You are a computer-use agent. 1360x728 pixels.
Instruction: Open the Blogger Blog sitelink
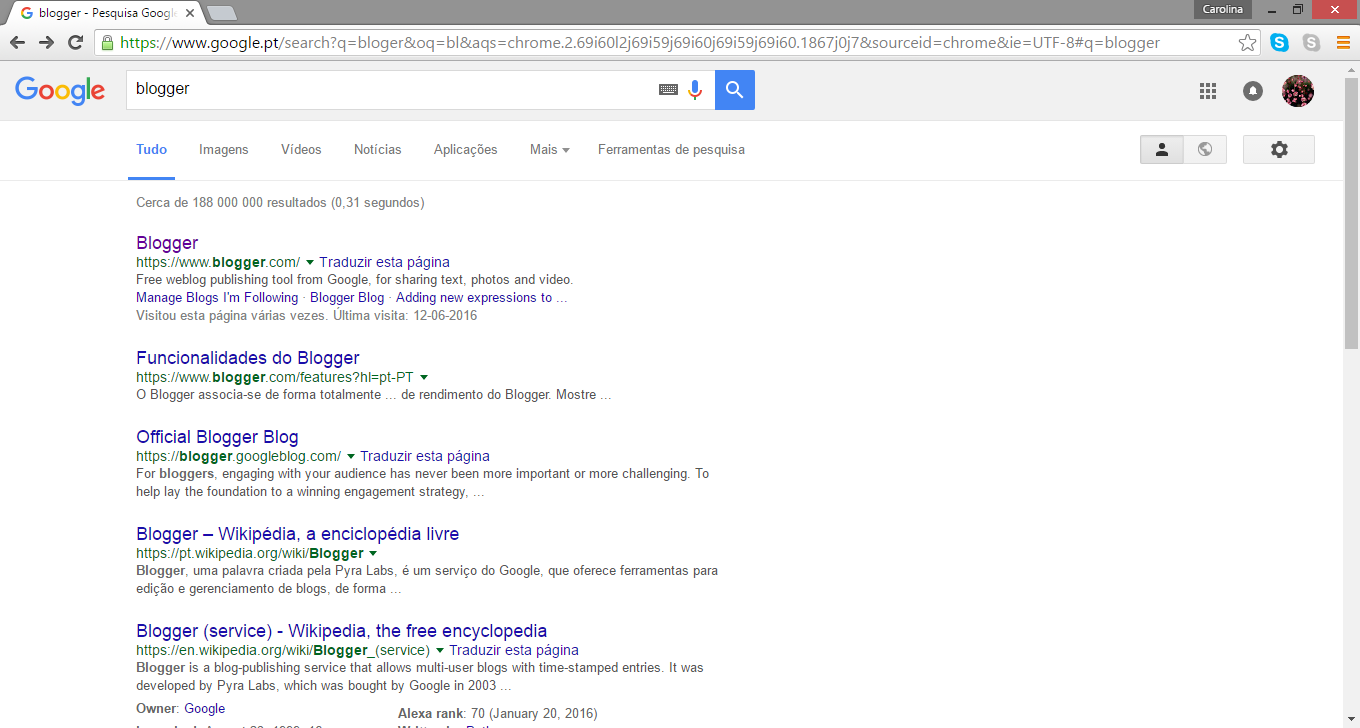347,298
